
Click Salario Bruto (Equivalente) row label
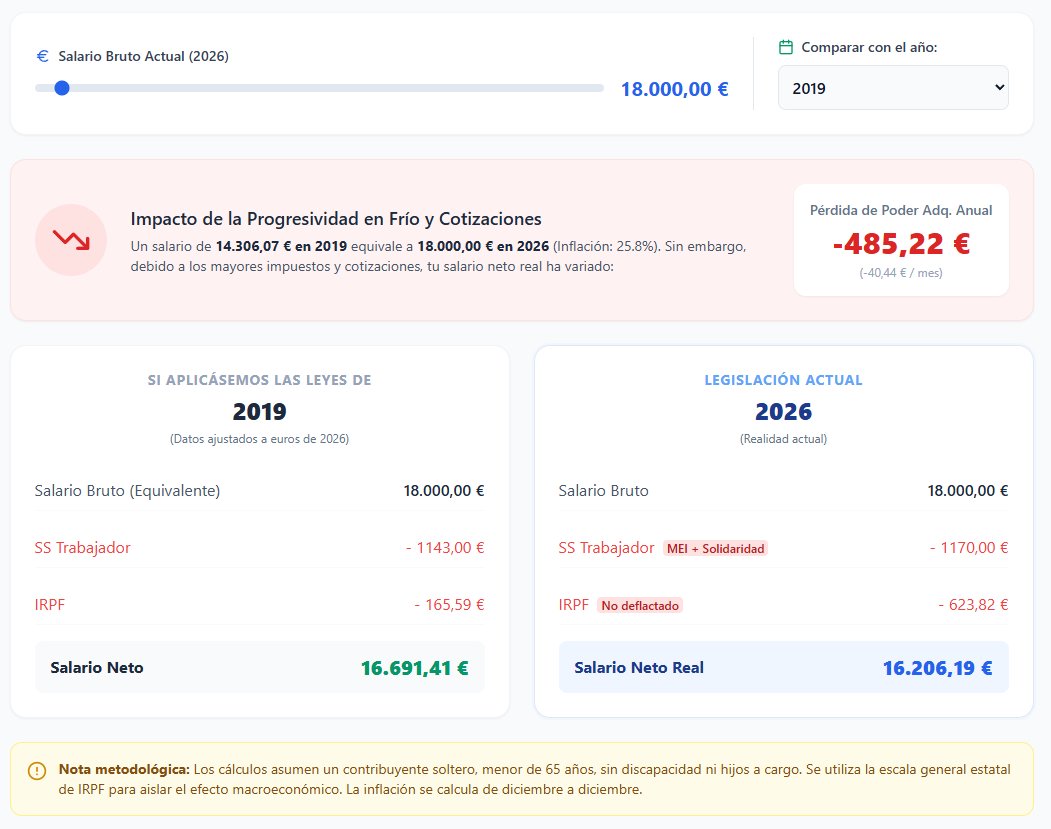tap(127, 491)
